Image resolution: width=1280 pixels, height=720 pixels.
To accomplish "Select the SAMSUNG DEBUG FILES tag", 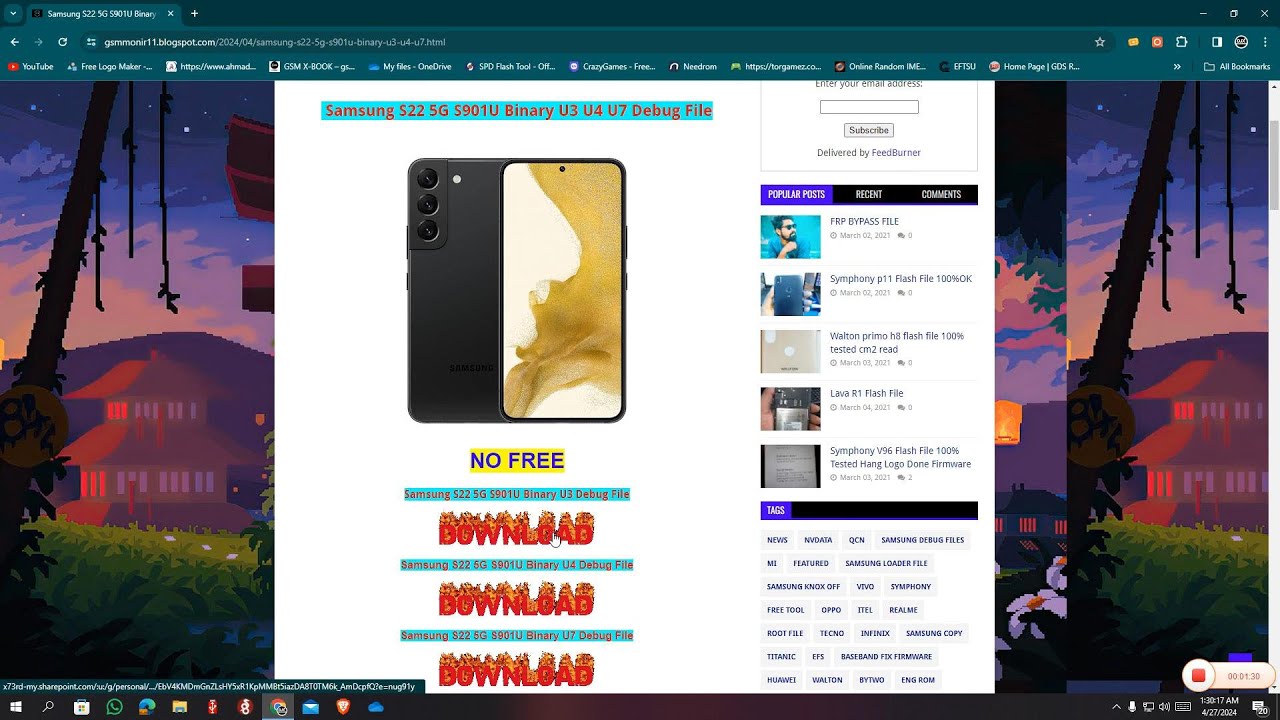I will [x=922, y=540].
